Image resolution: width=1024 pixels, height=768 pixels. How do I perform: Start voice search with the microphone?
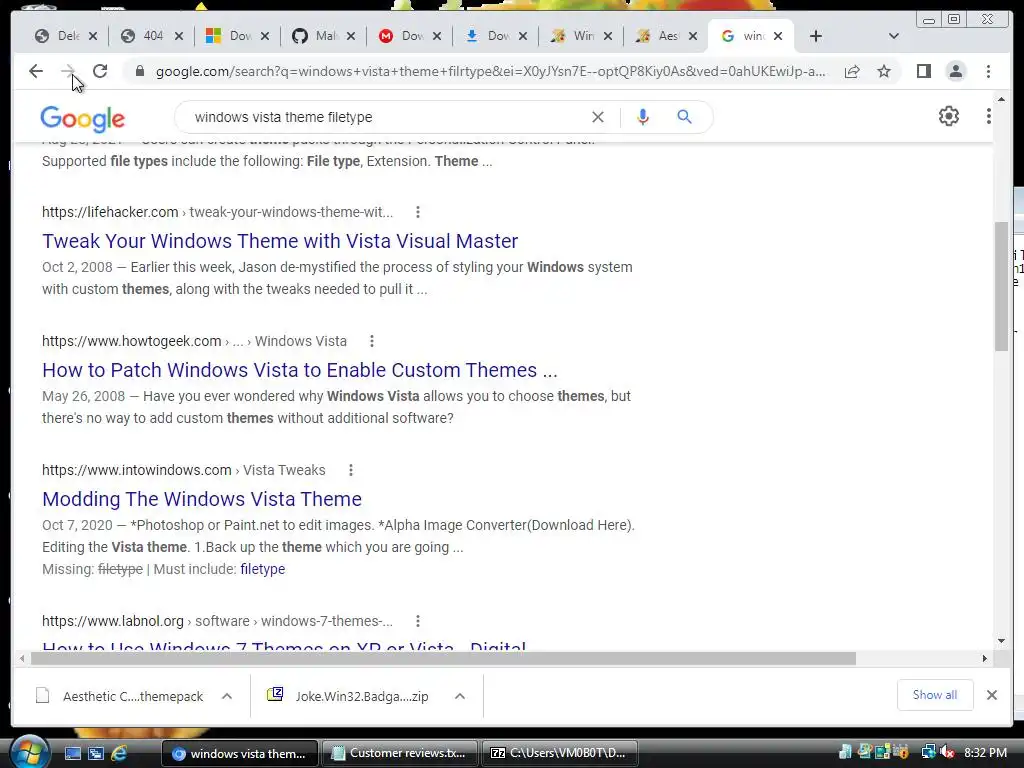click(643, 117)
